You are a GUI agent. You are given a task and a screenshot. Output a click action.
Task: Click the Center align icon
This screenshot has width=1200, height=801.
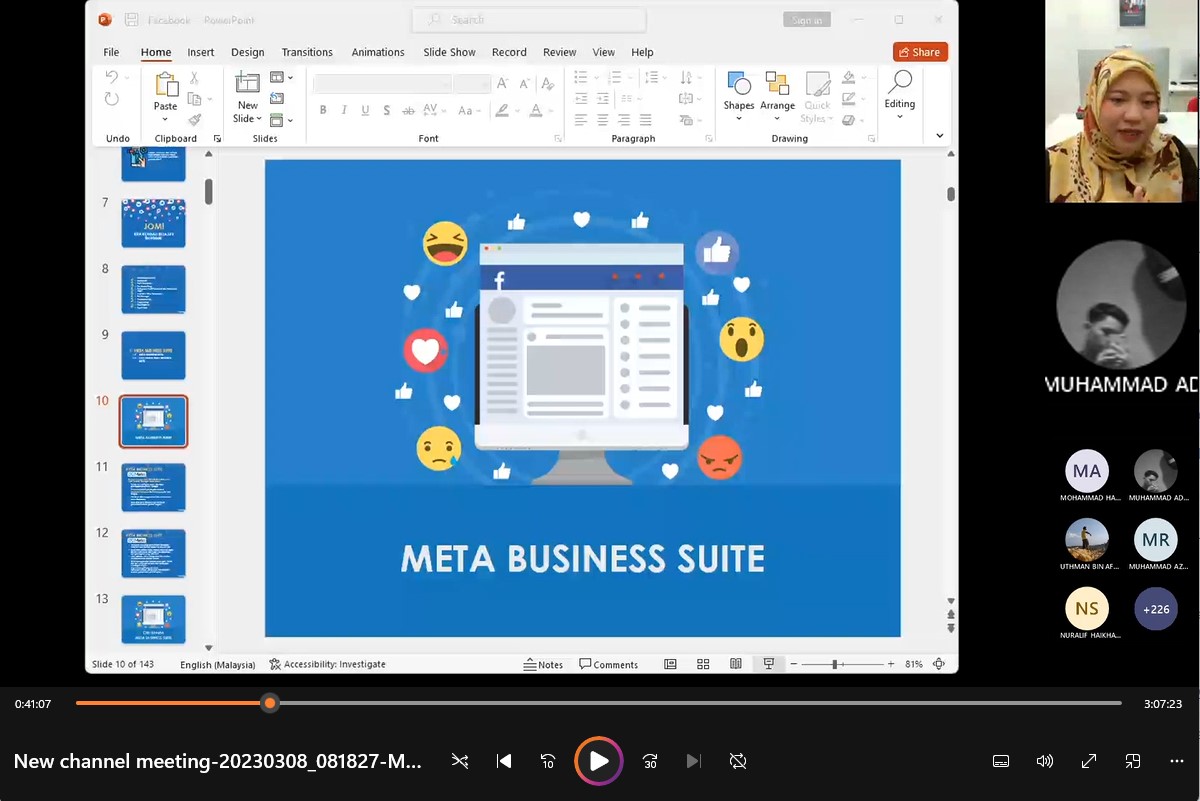602,120
